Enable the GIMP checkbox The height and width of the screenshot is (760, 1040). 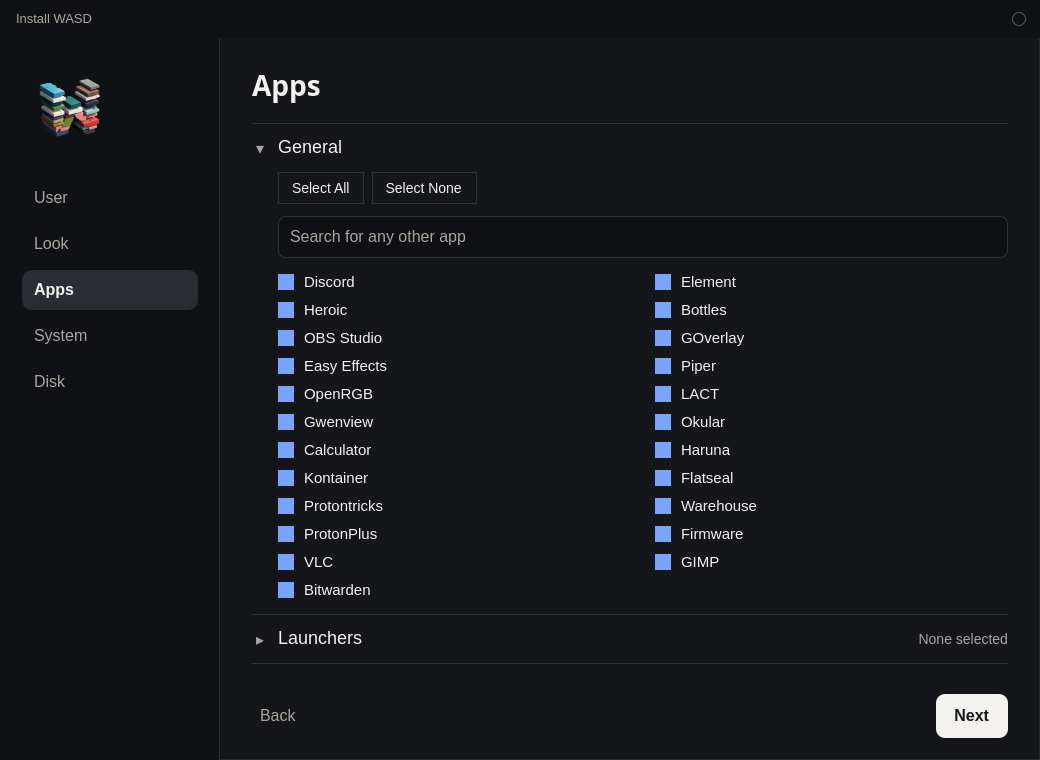pyautogui.click(x=663, y=562)
